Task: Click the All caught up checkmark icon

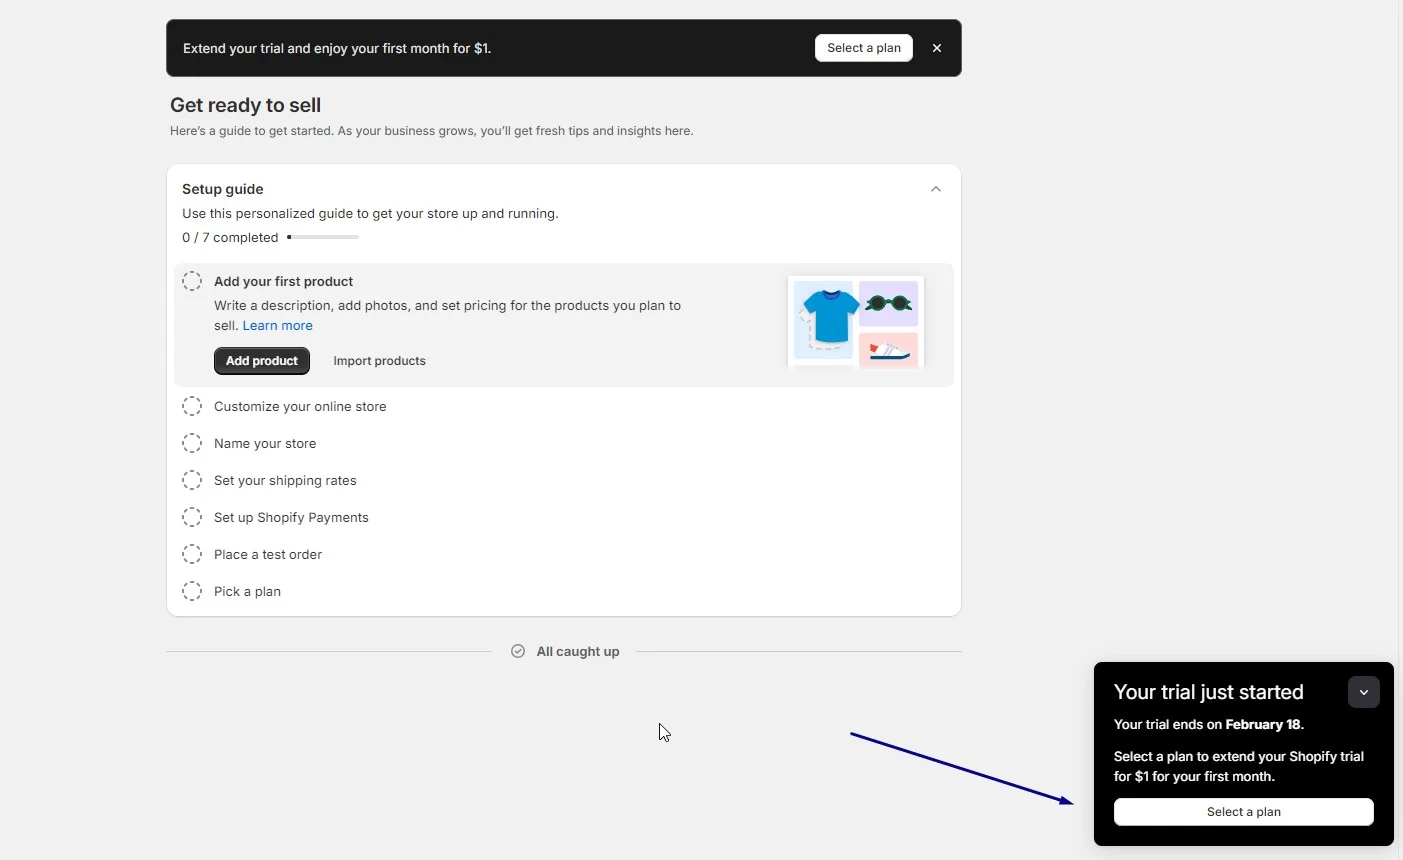Action: [518, 651]
